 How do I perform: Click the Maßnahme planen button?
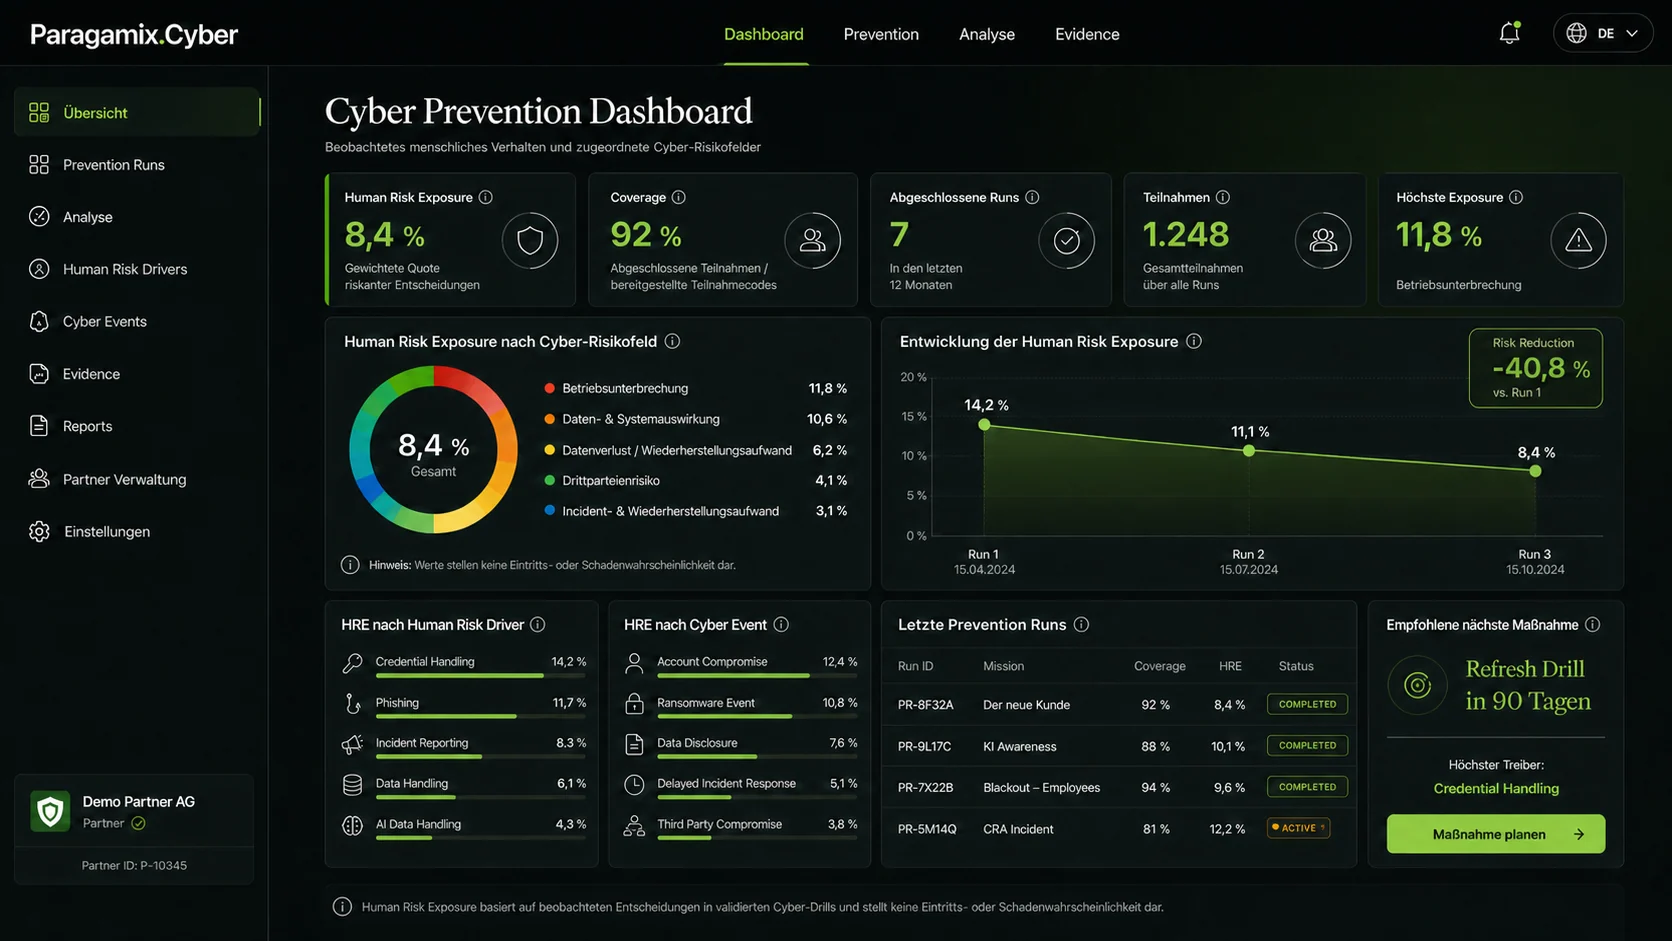pos(1496,834)
